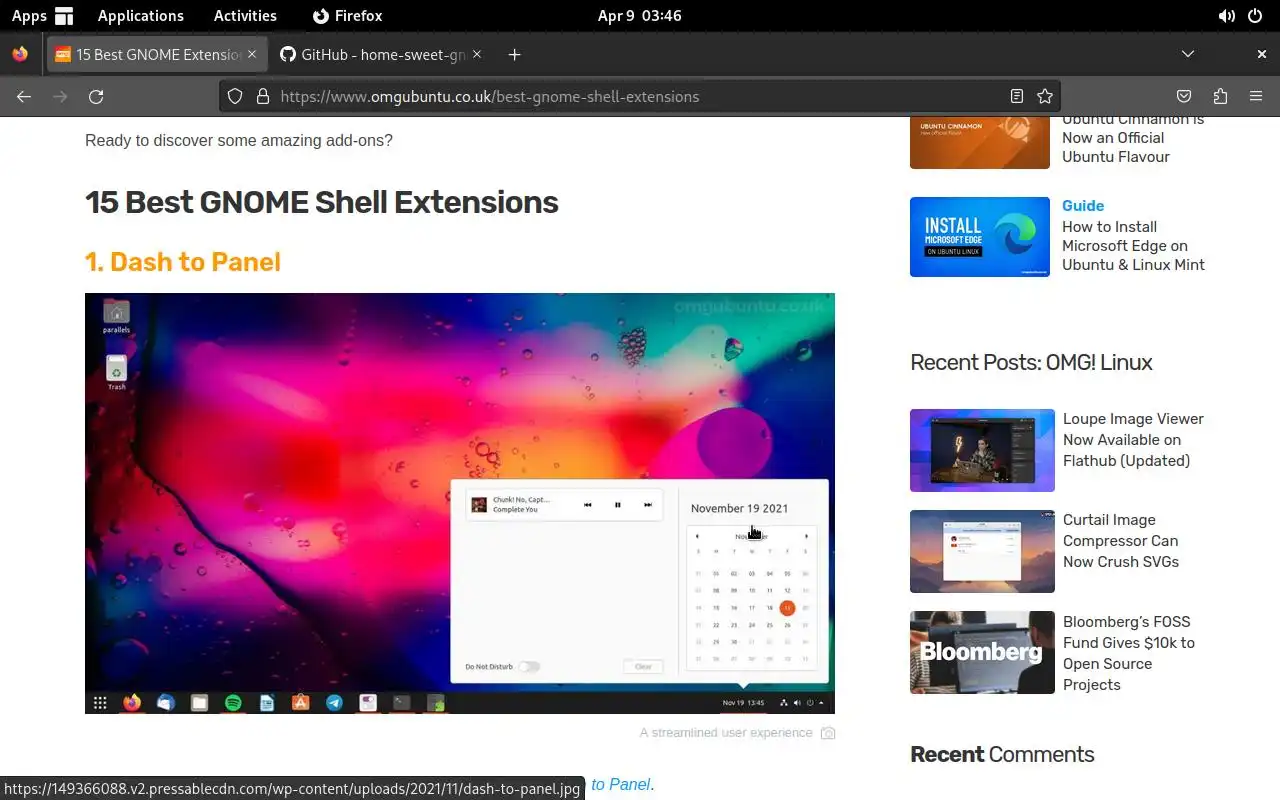Open the 1. Dash to Panel heading link
The height and width of the screenshot is (800, 1280).
[x=183, y=262]
